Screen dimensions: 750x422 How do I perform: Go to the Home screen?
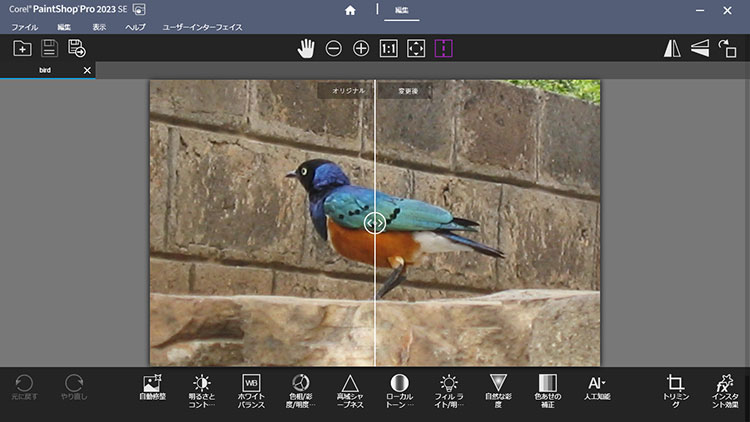(350, 10)
